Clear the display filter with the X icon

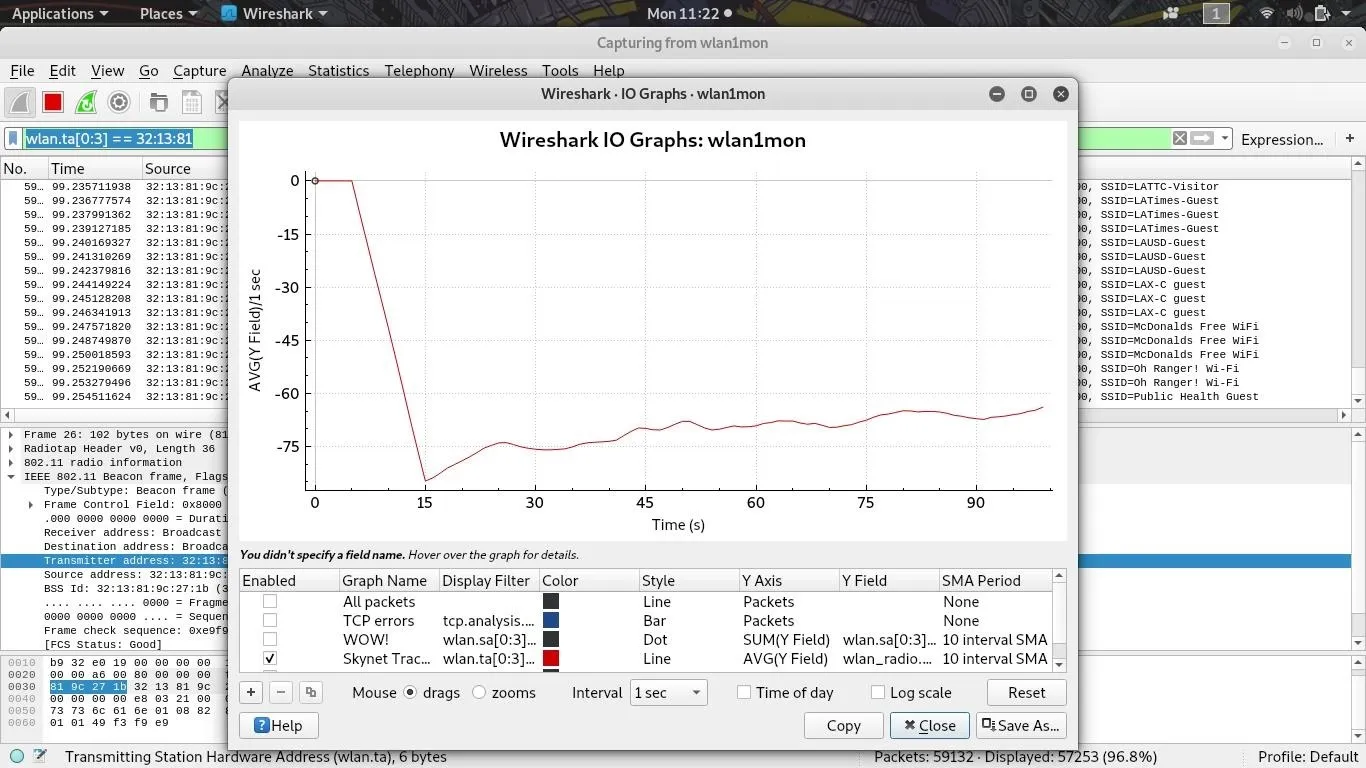tap(1180, 139)
